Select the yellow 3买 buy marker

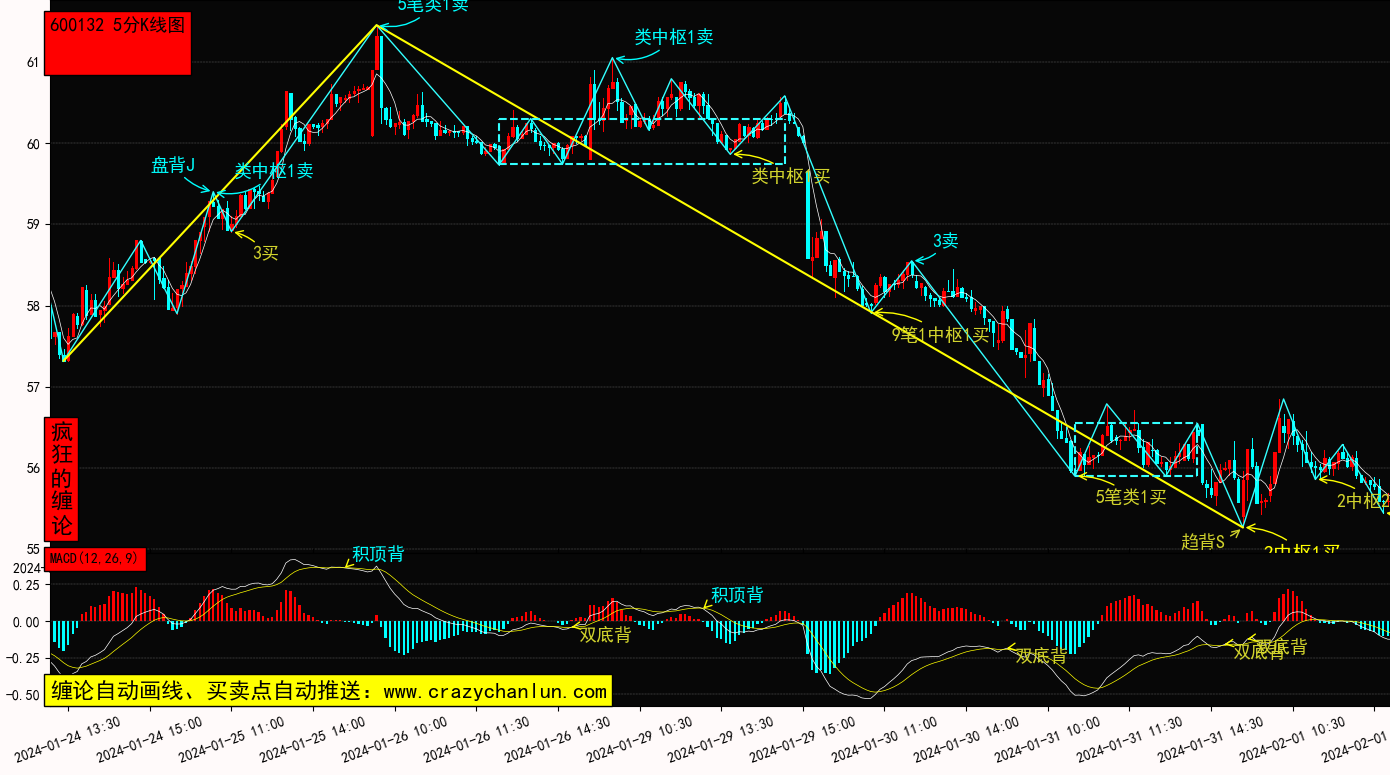click(265, 253)
